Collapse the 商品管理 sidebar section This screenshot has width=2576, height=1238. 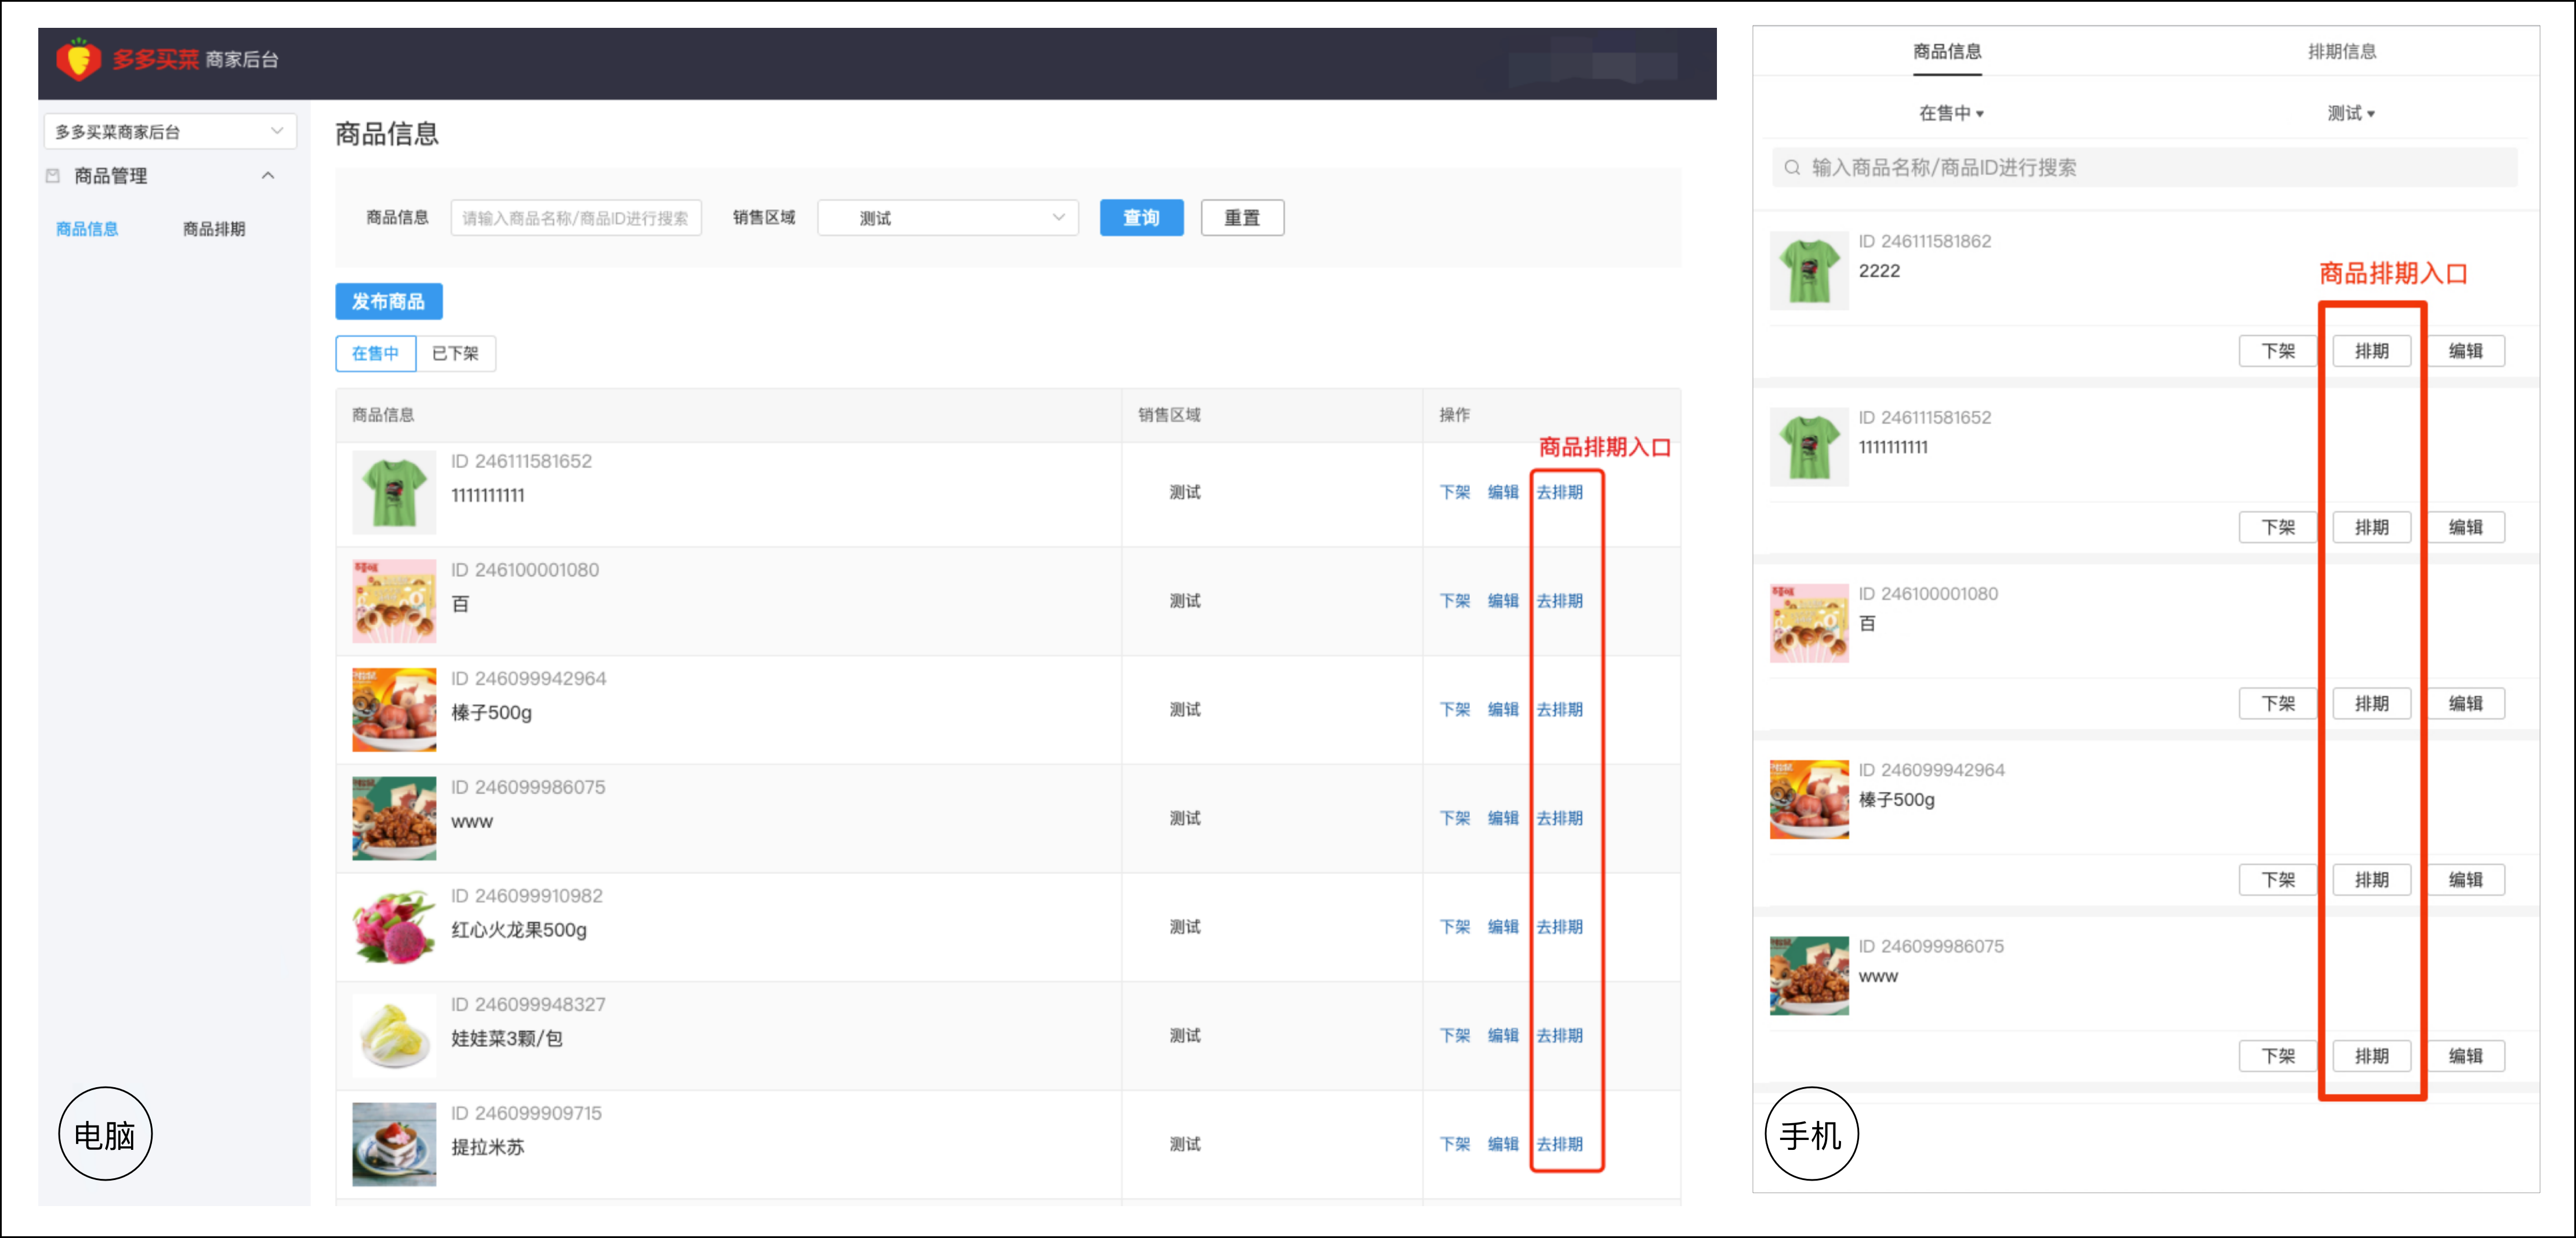click(x=268, y=176)
